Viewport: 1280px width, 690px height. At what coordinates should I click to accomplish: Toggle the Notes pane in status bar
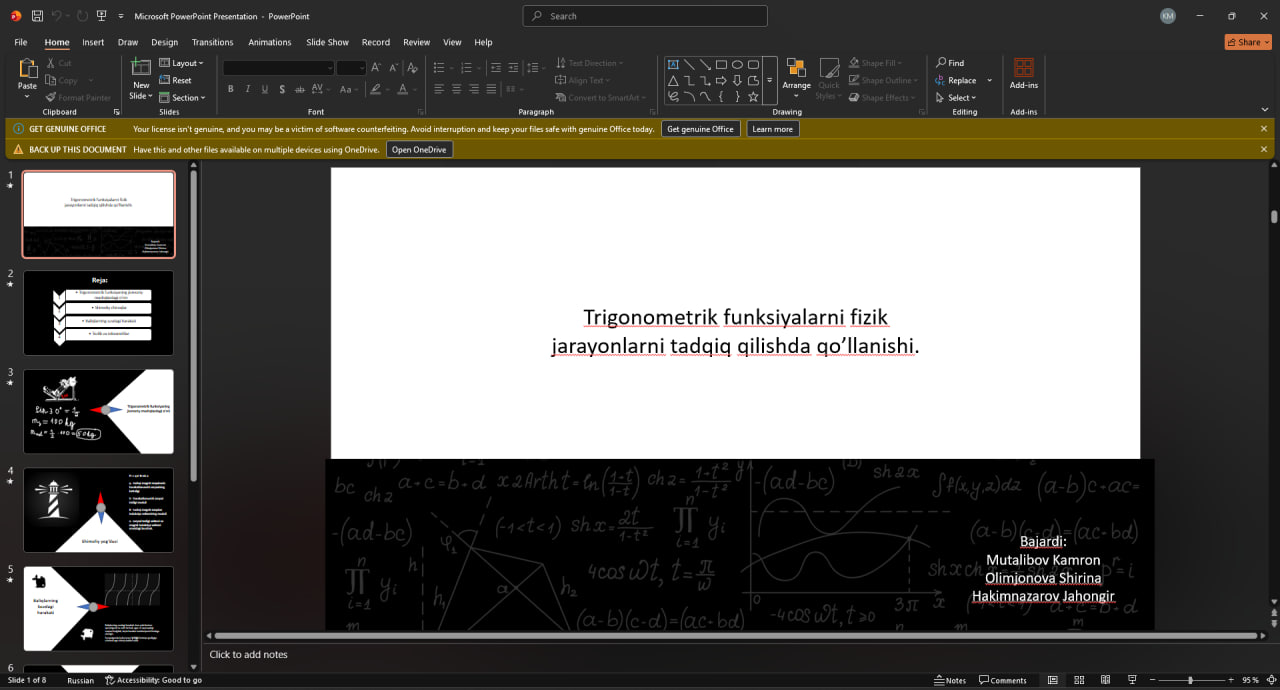(950, 680)
